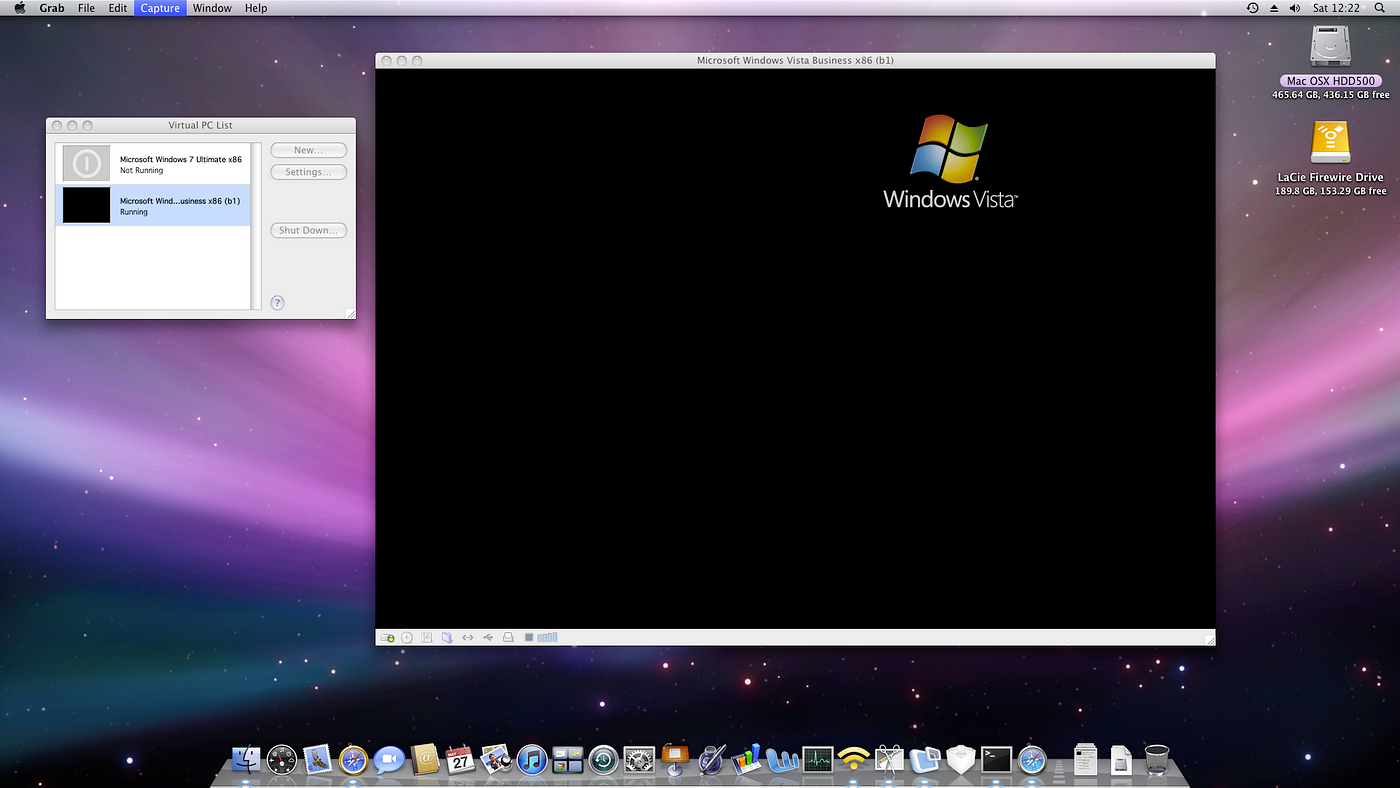
Task: Click the Sat 12:22 clock
Action: point(1336,8)
